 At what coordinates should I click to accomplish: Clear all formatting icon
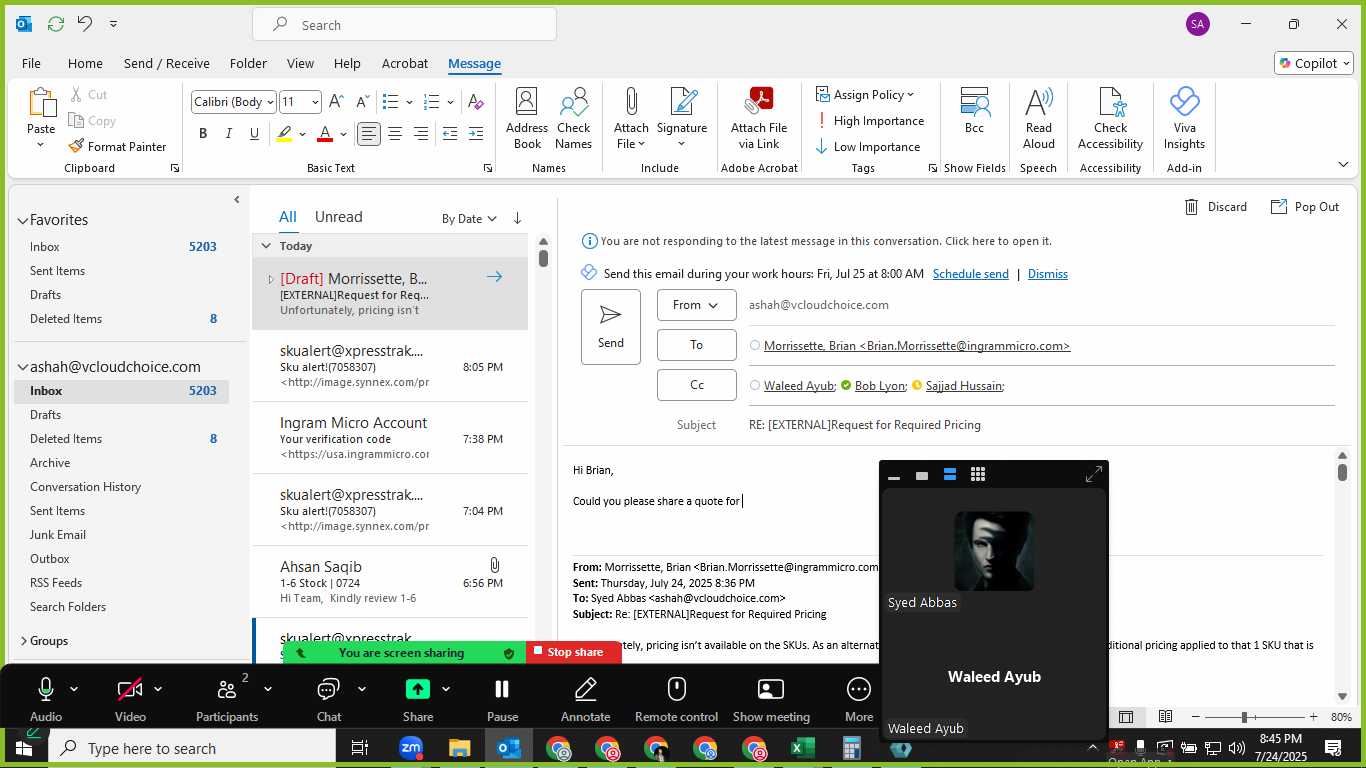(476, 102)
